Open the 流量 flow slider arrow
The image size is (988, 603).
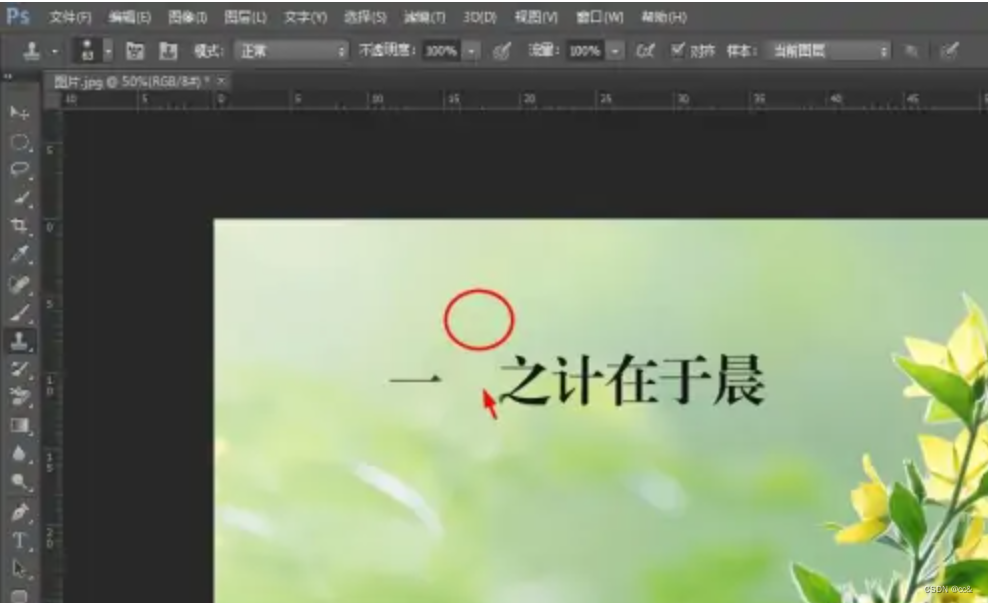point(616,51)
